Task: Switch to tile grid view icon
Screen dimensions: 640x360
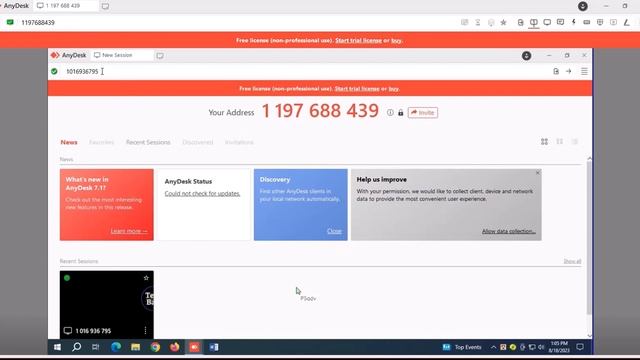Action: pyautogui.click(x=544, y=142)
